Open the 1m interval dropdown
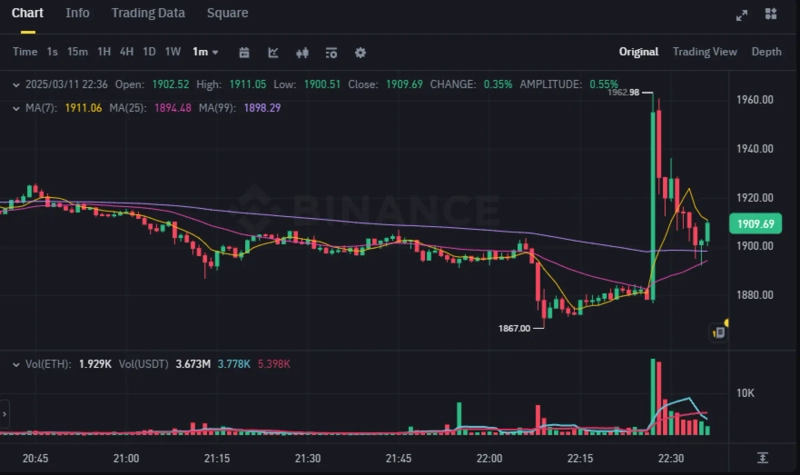 205,52
